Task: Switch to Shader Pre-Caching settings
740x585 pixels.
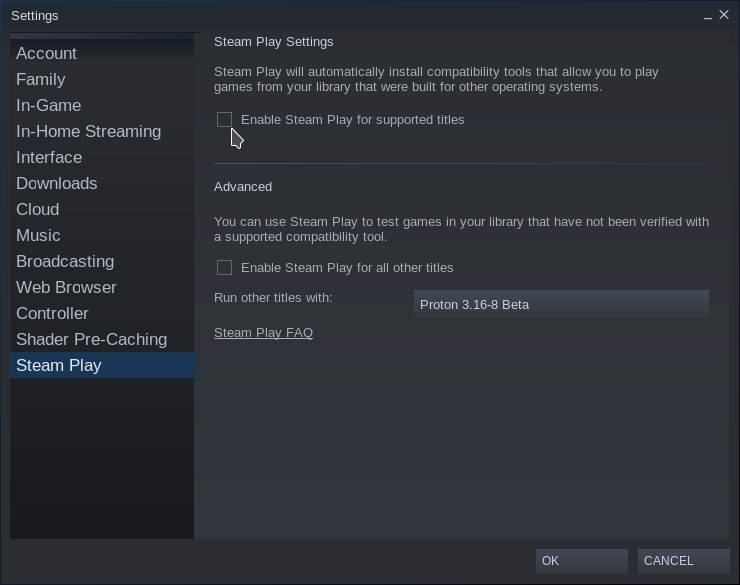Action: (x=102, y=339)
